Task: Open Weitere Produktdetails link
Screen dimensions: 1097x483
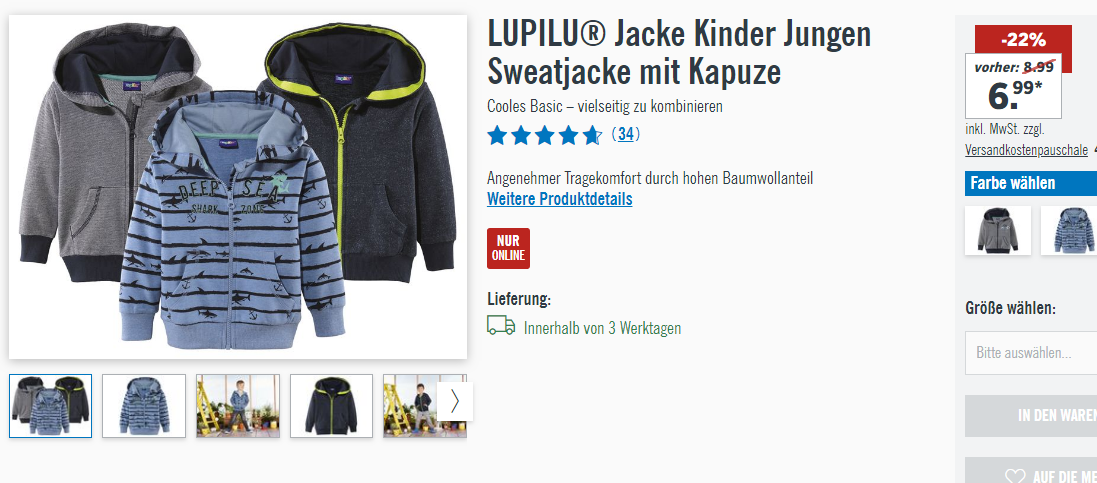Action: 560,199
